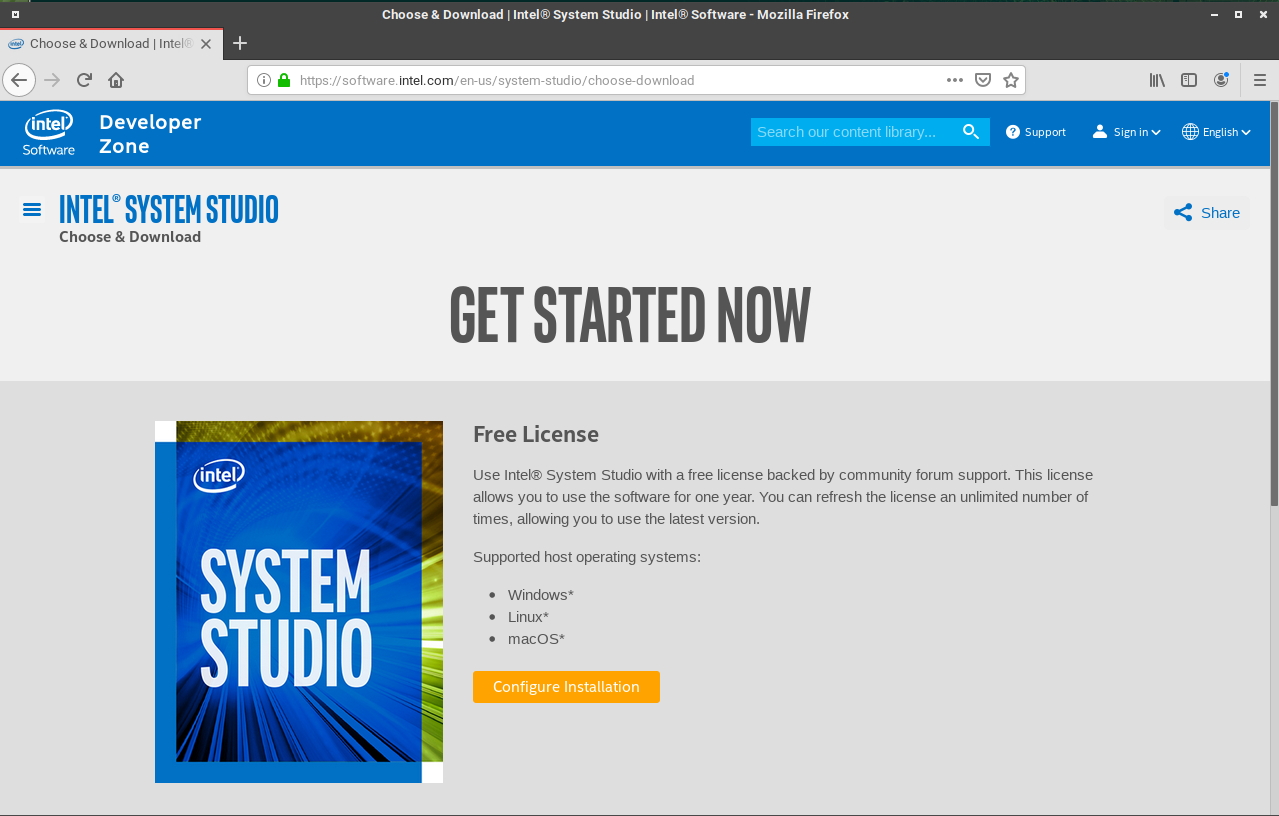
Task: Open page actions three-dot menu
Action: coord(955,80)
